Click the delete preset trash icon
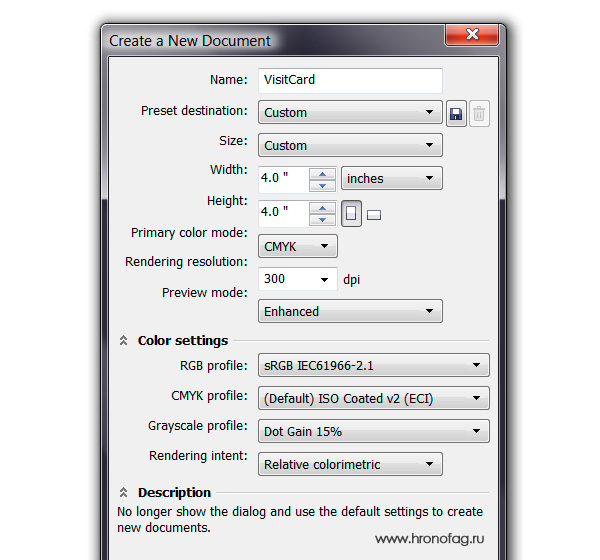This screenshot has width=600, height=560. [x=479, y=113]
